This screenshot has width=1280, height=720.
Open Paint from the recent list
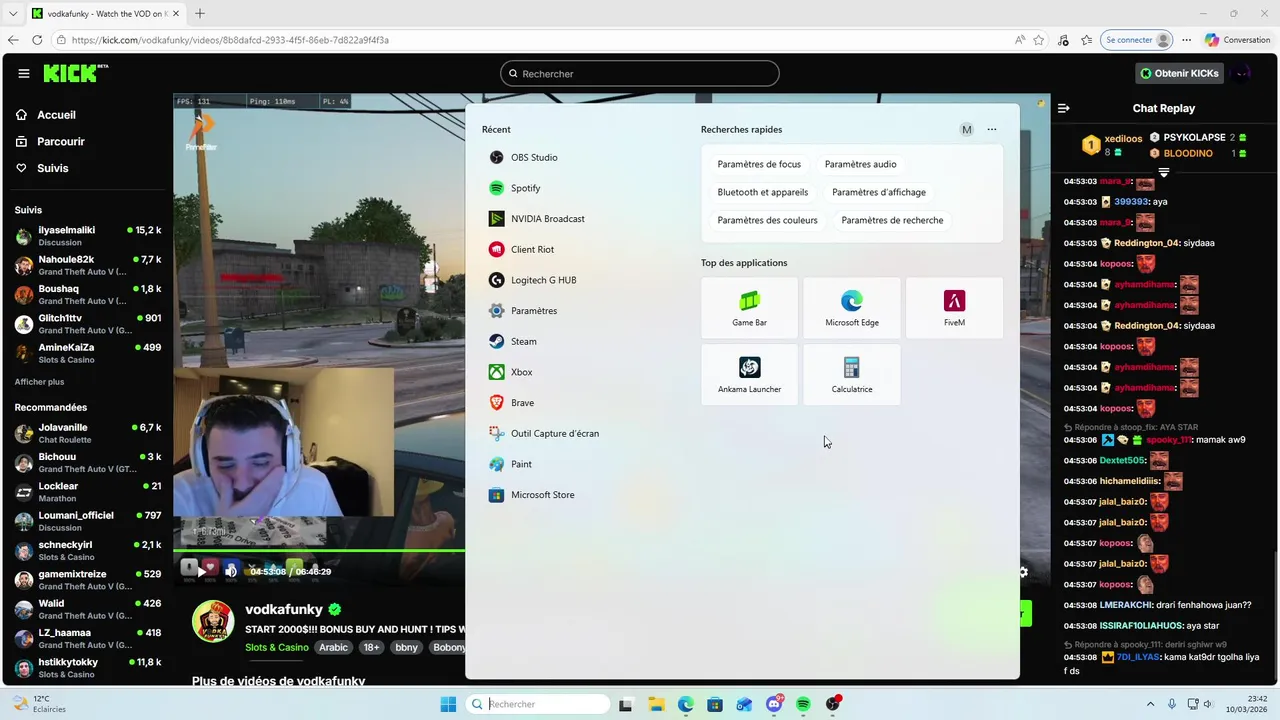[512, 464]
